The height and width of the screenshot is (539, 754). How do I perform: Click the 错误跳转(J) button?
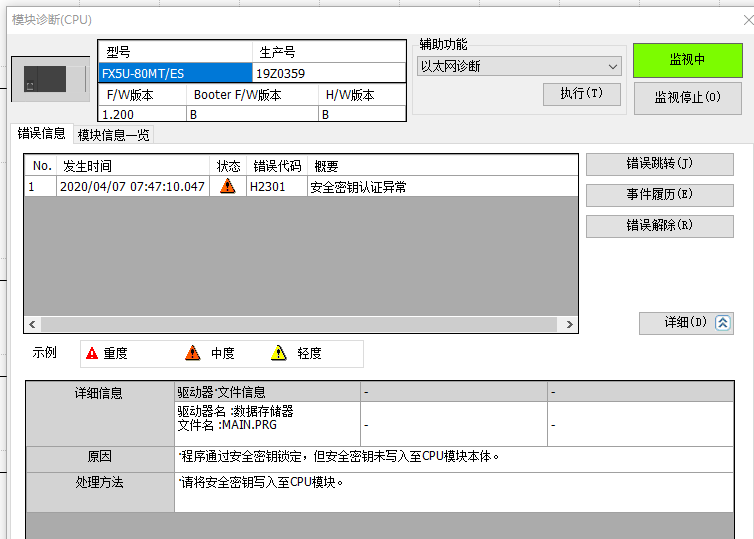pyautogui.click(x=659, y=164)
